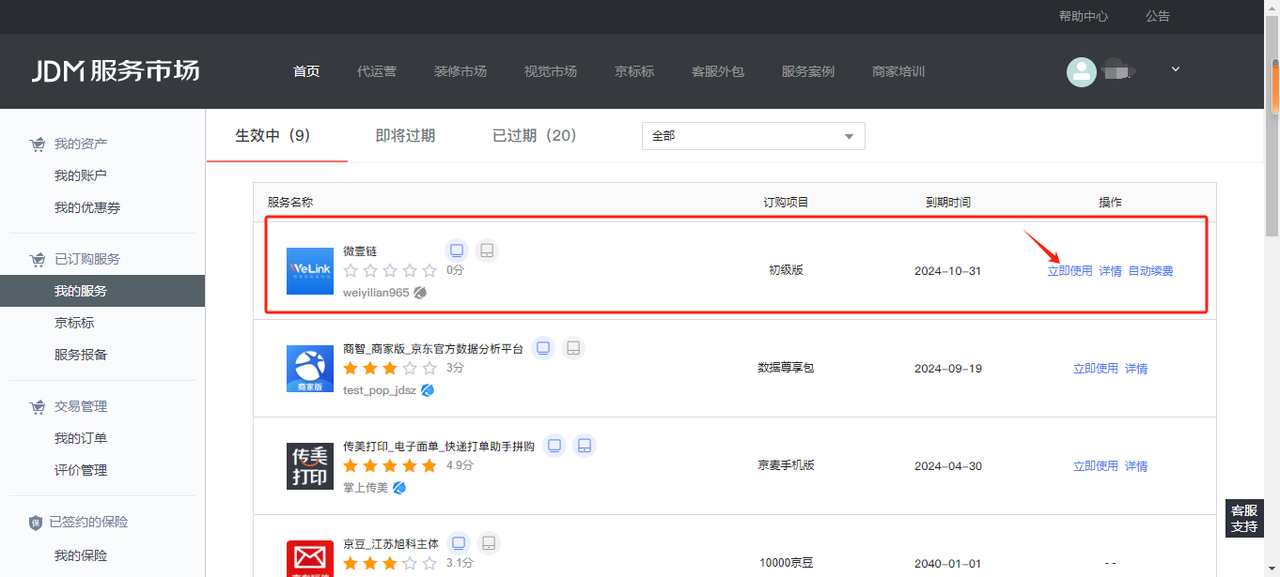The image size is (1280, 577).
Task: Click the PC monitor icon in 京豆 row
Action: [x=459, y=543]
